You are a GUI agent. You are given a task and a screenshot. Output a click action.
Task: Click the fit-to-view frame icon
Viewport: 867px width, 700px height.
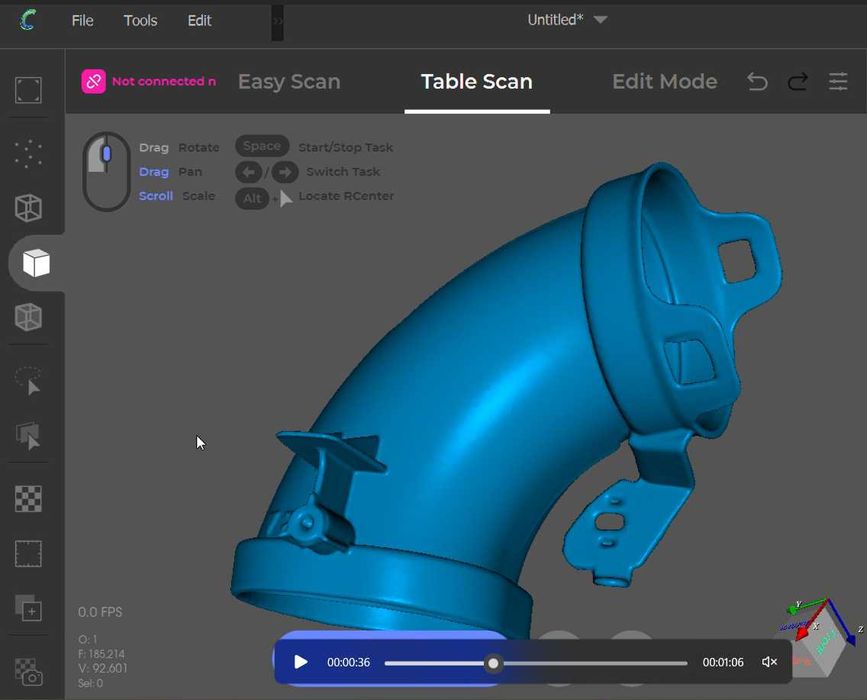pos(28,90)
